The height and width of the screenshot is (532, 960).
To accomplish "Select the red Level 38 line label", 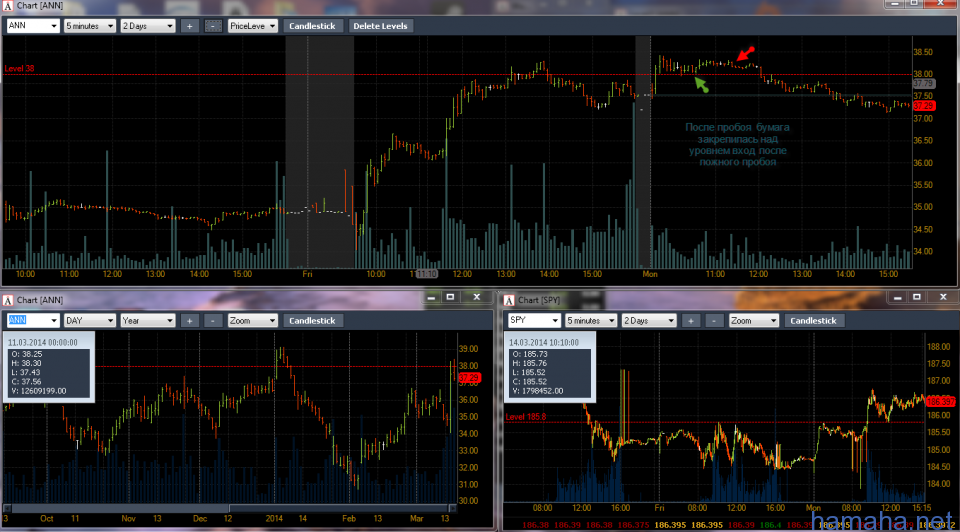I will (x=20, y=69).
